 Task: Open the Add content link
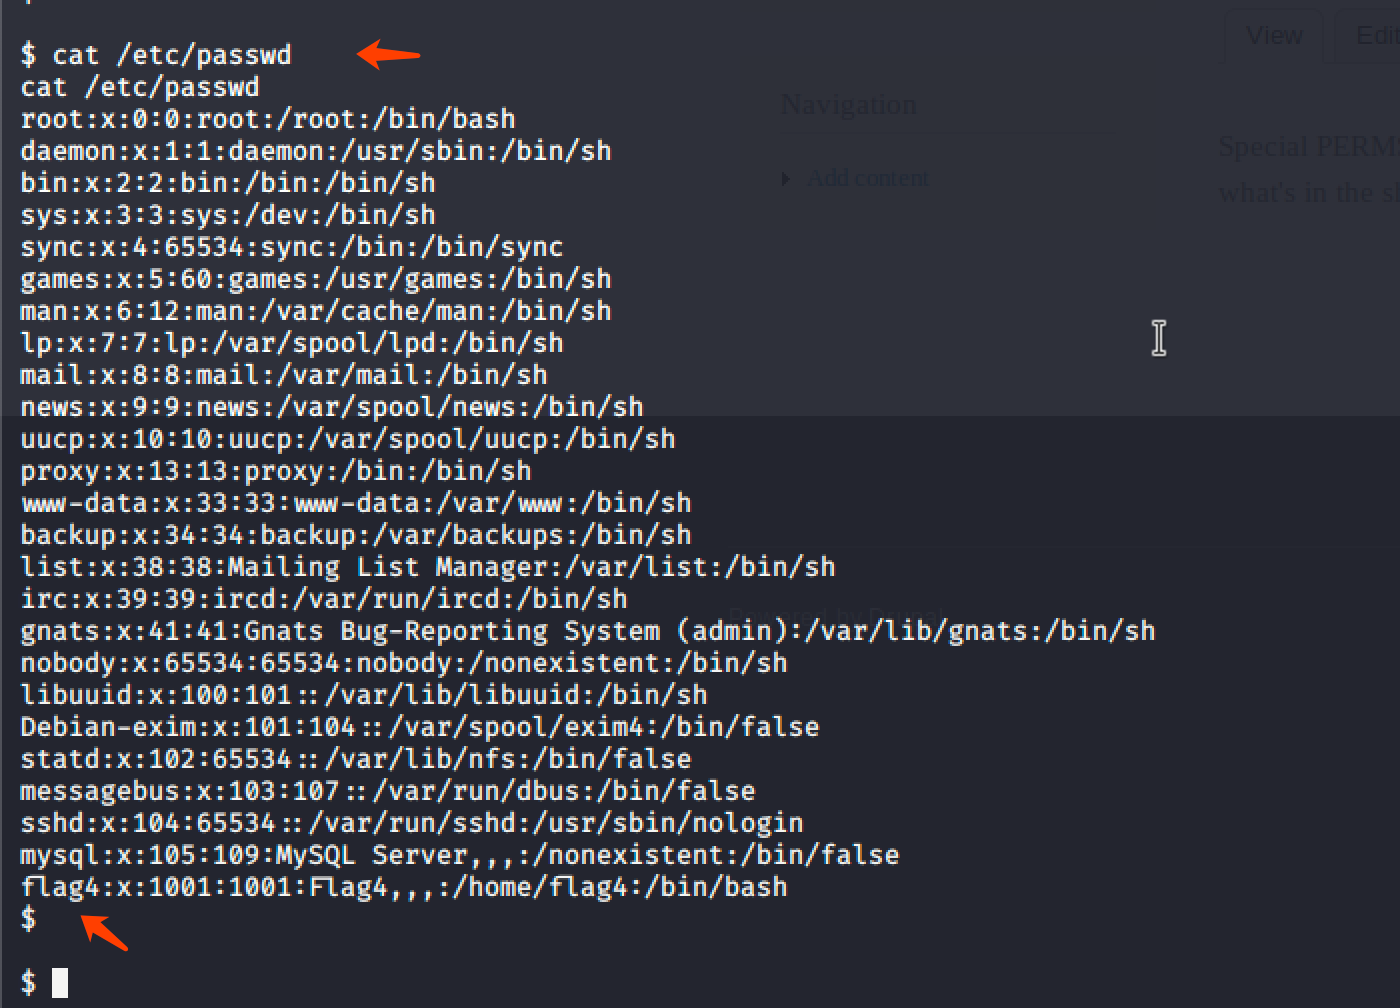coord(867,179)
